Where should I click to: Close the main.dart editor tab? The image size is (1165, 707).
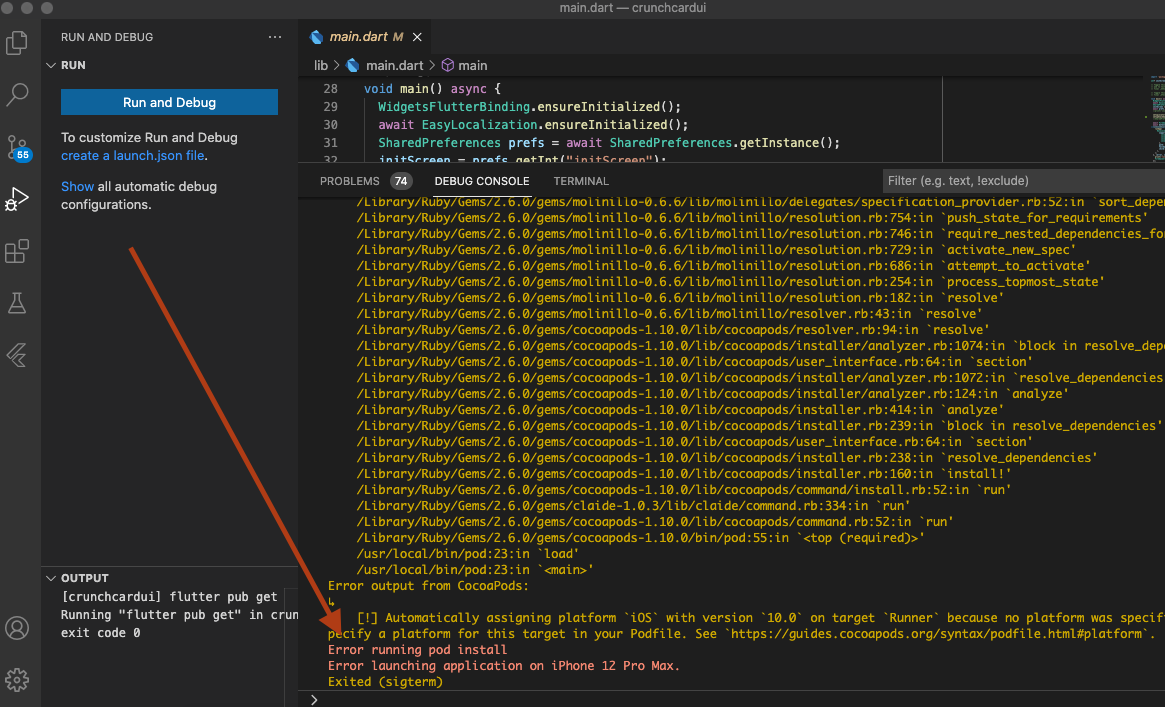(x=417, y=37)
